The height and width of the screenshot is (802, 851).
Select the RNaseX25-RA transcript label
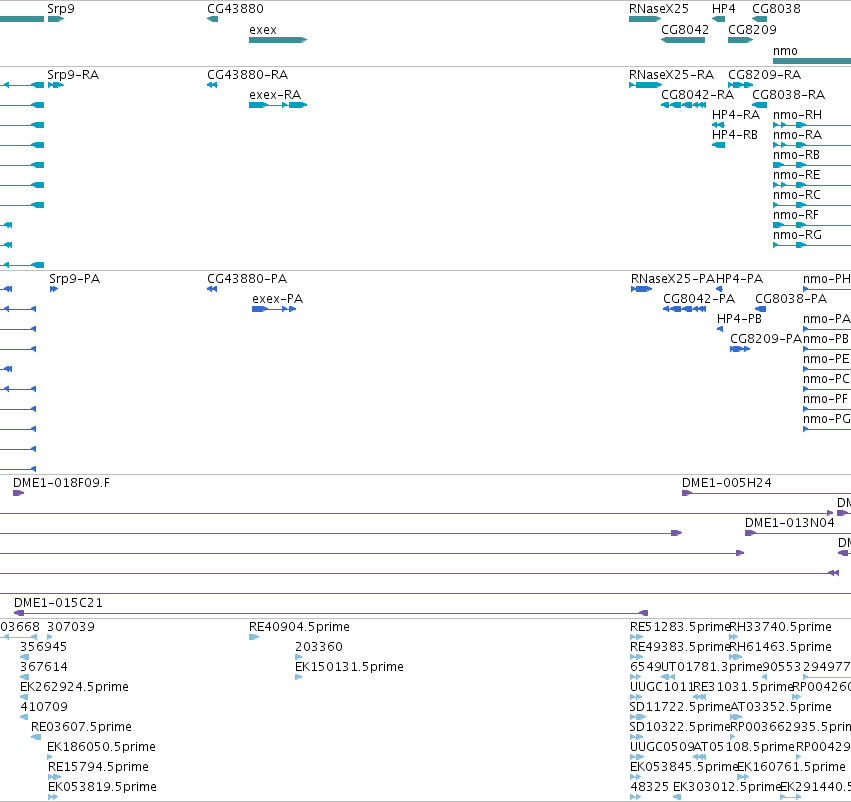click(x=671, y=75)
